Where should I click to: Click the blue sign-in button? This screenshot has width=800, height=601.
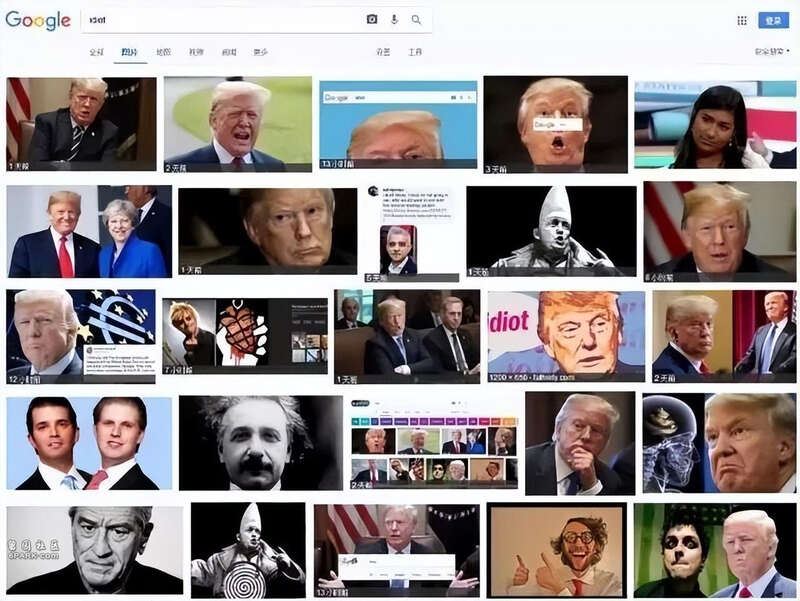(773, 20)
